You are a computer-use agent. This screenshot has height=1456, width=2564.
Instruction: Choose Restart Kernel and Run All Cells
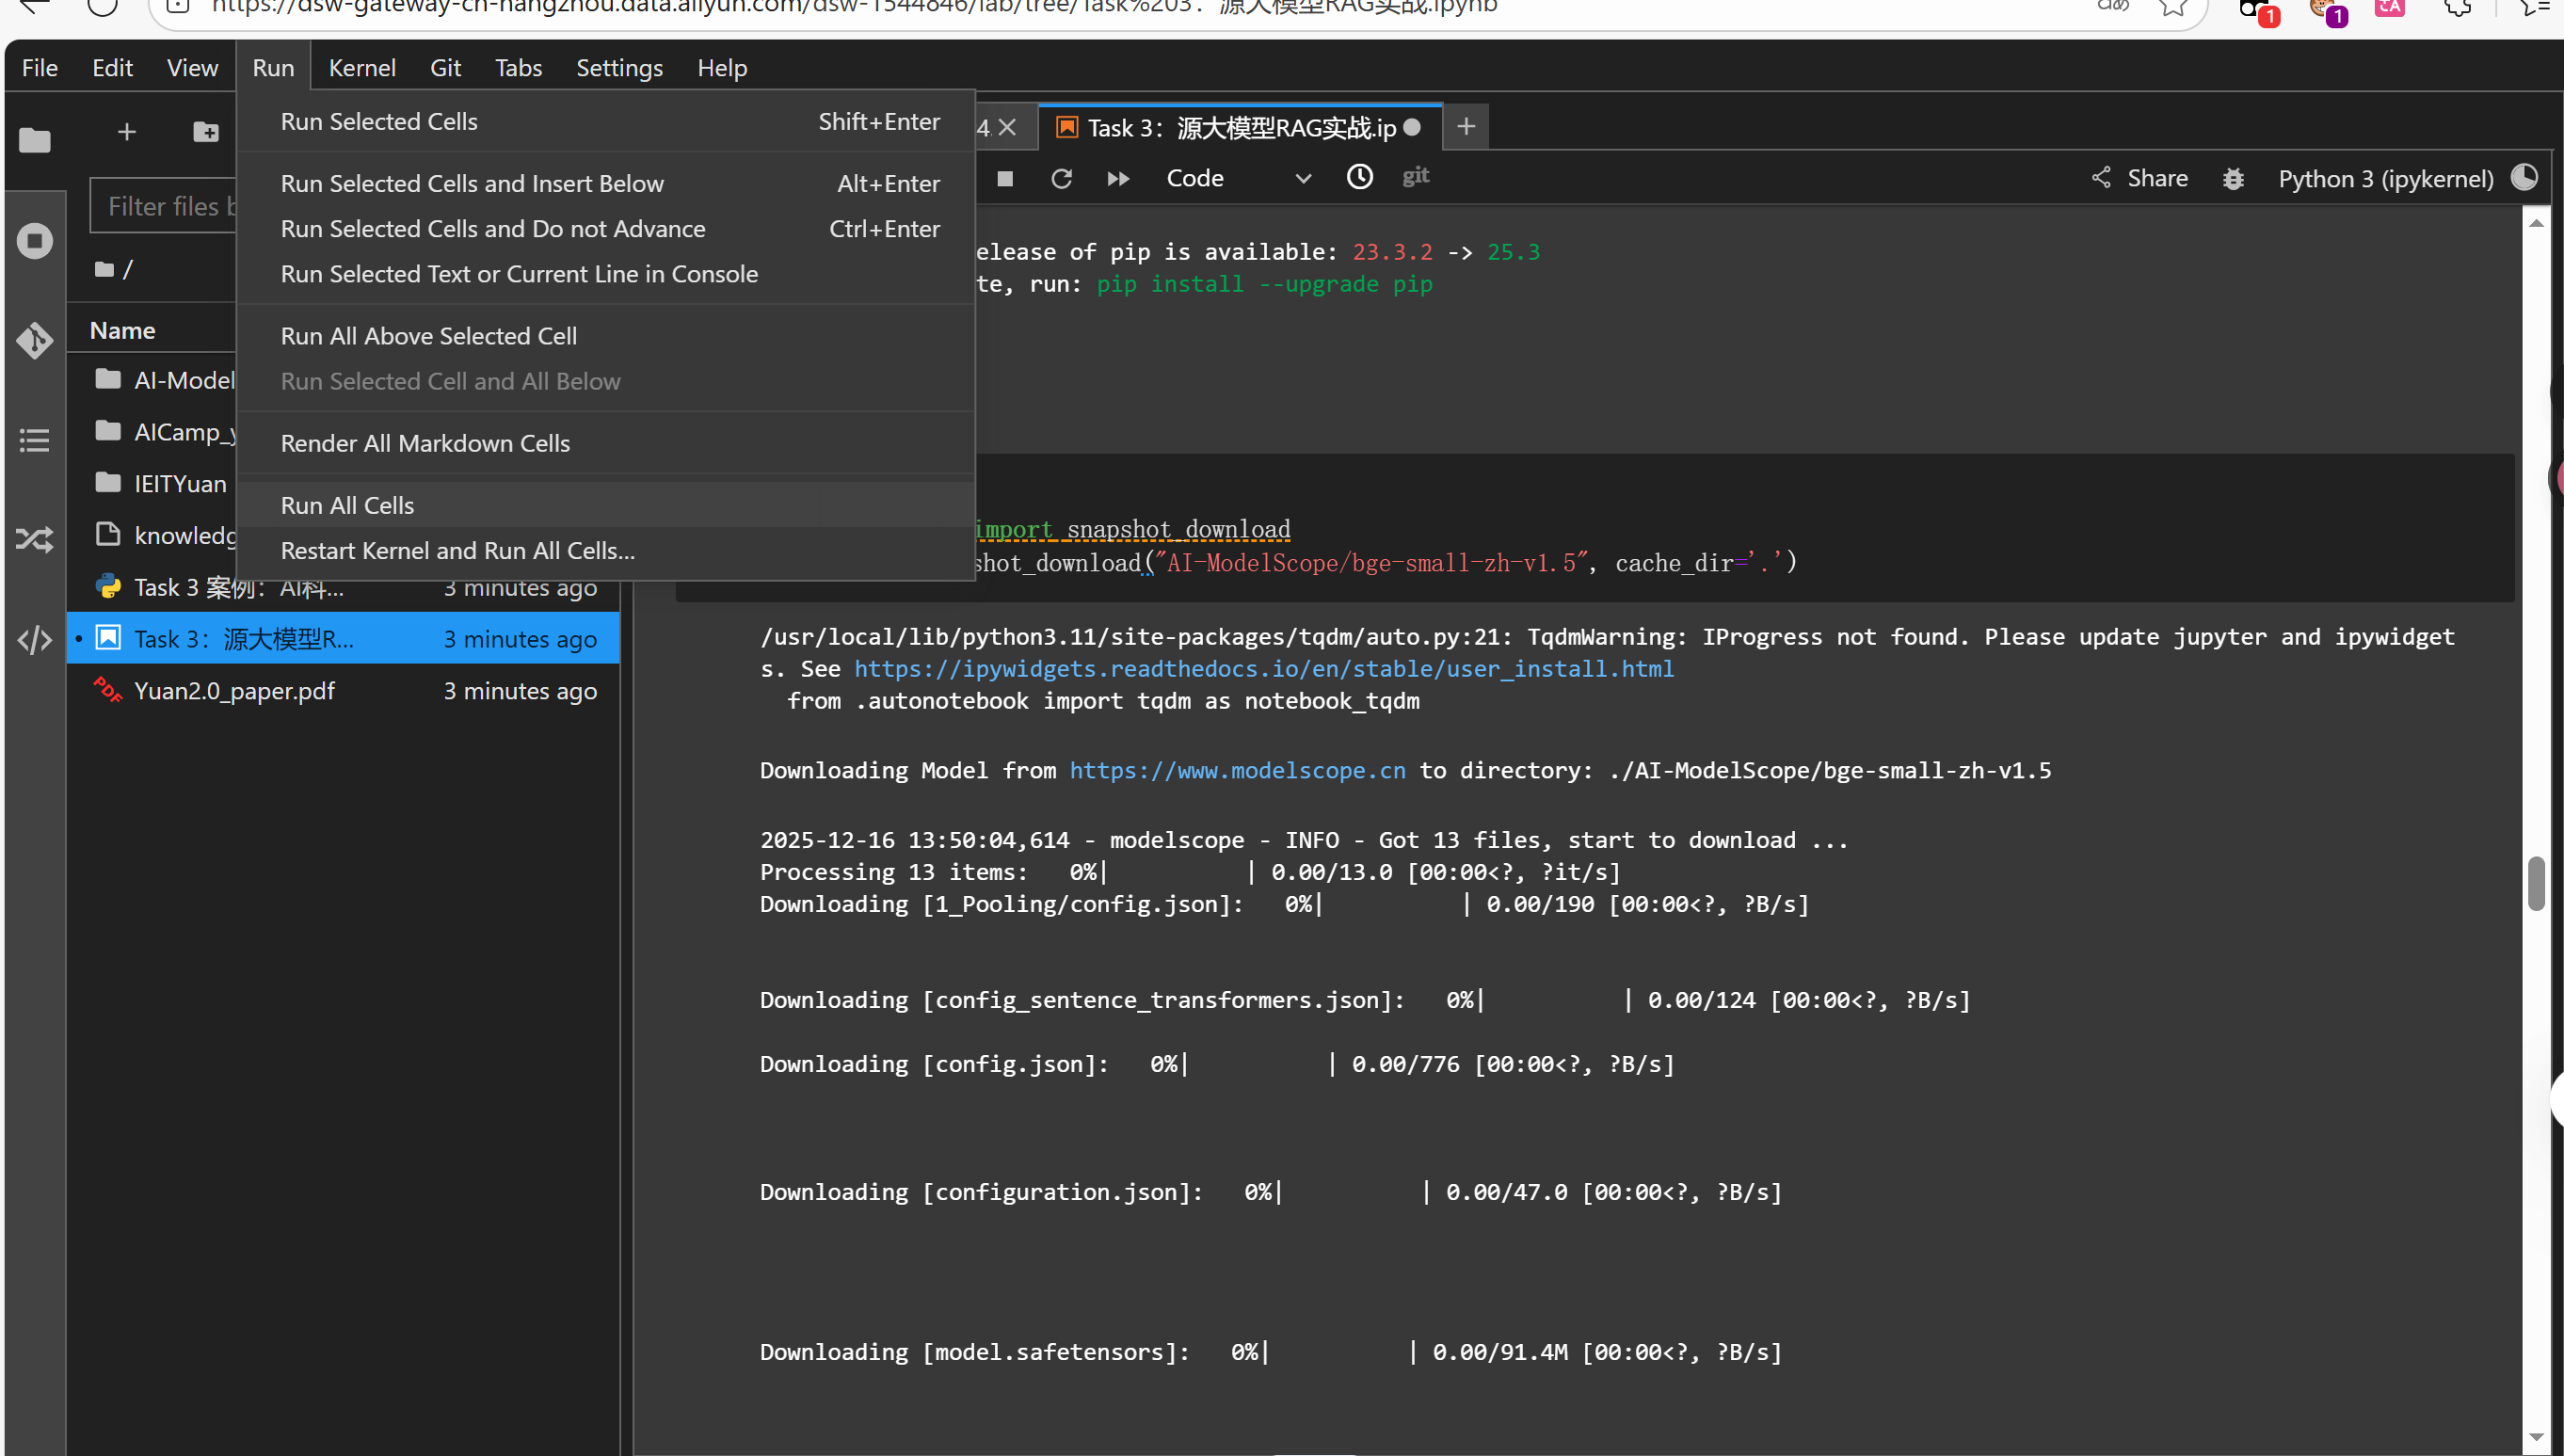(457, 550)
